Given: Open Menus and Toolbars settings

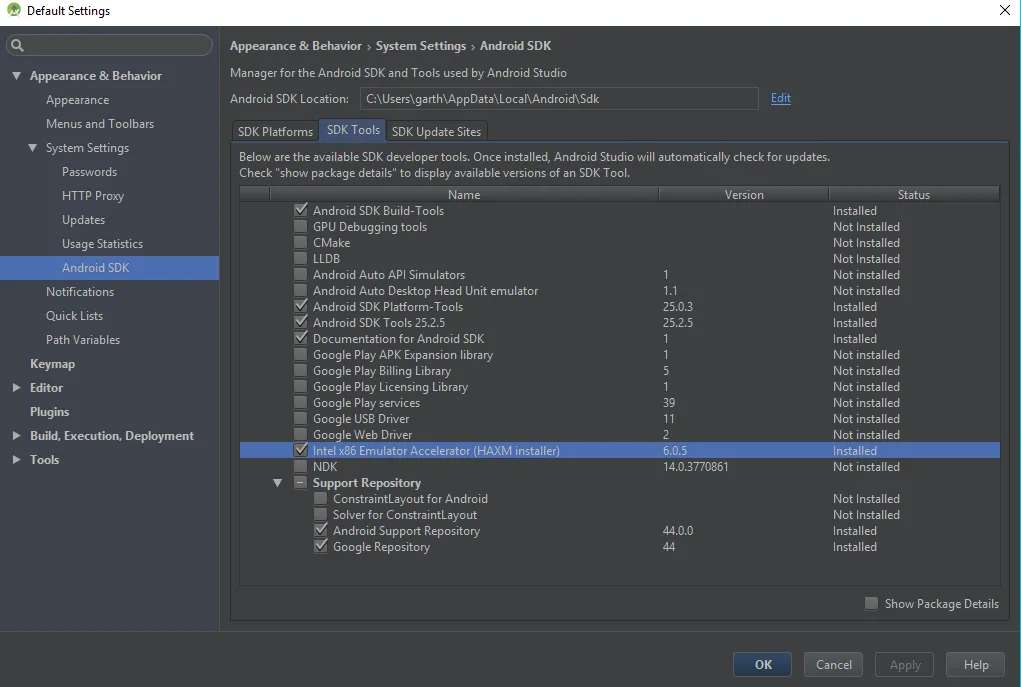Looking at the screenshot, I should click(x=100, y=124).
